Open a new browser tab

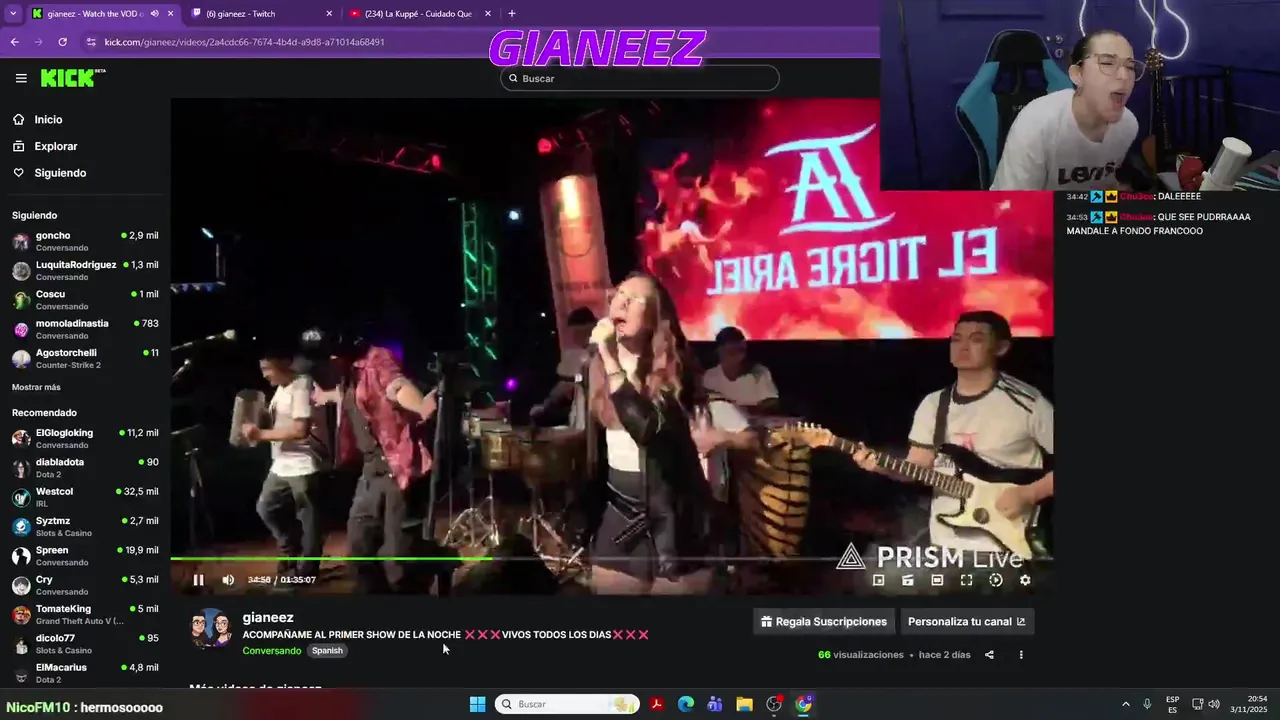pos(512,14)
